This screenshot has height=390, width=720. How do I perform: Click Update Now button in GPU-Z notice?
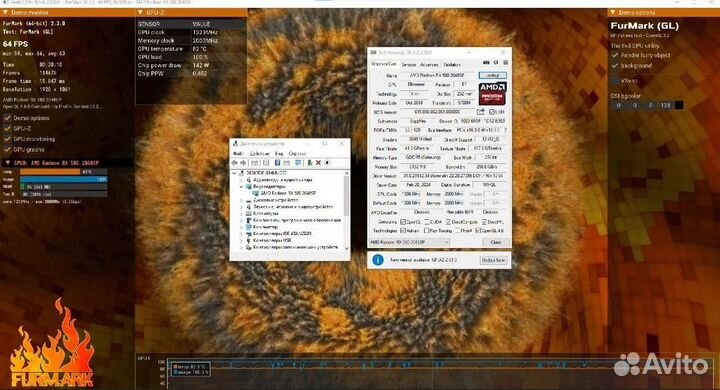coord(494,260)
